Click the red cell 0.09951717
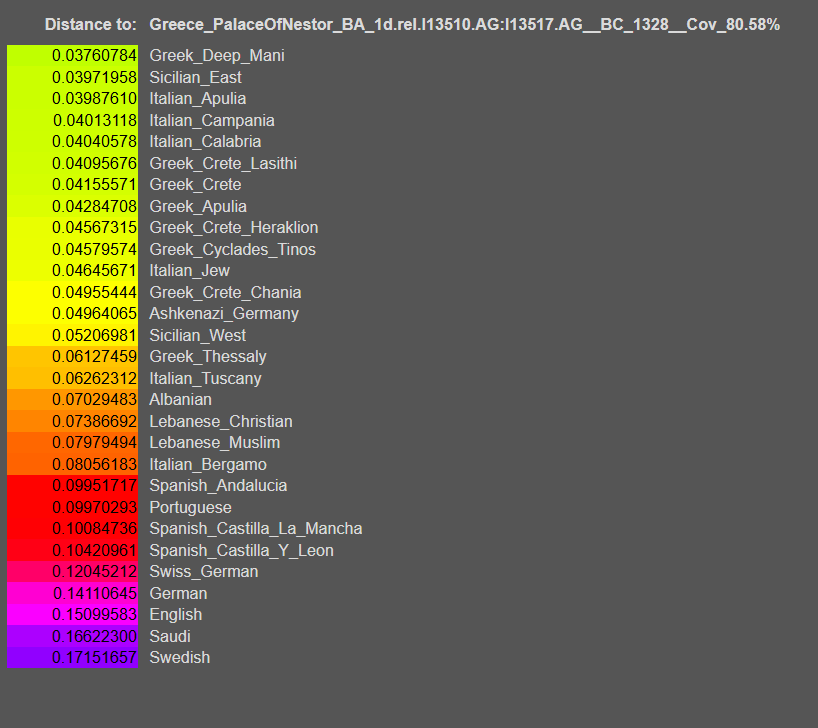818x728 pixels. point(73,485)
